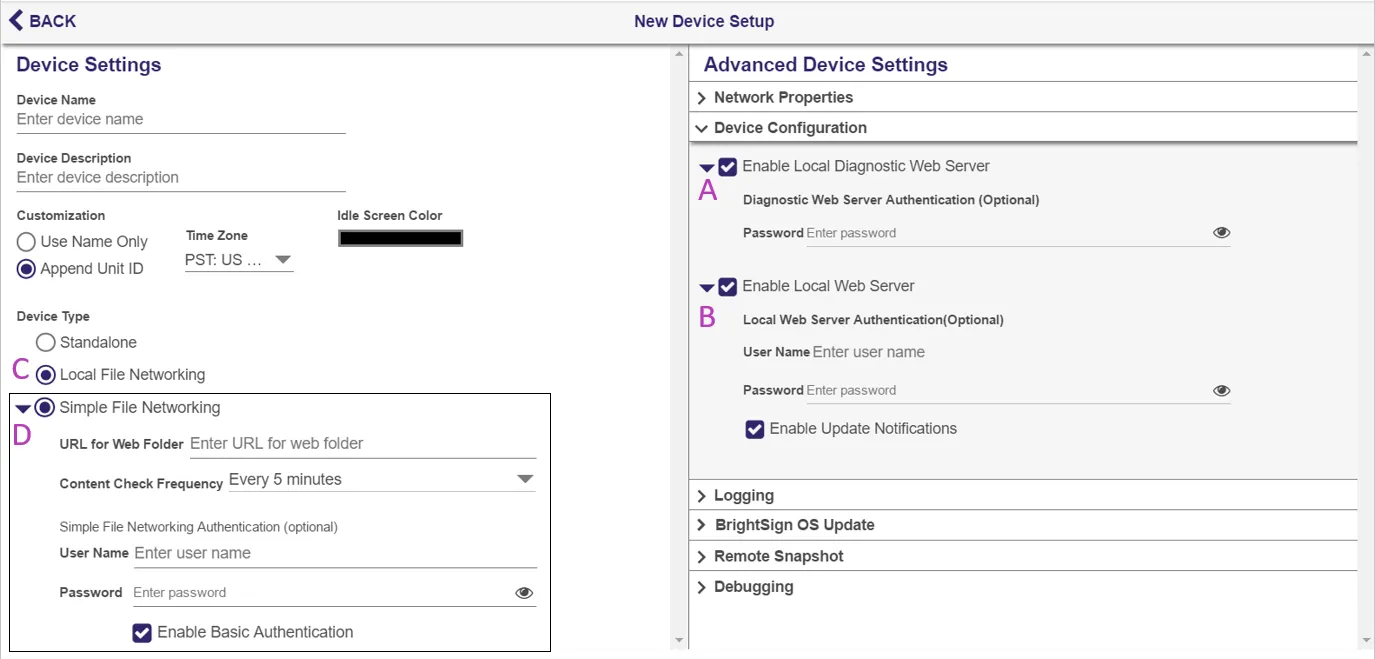Focus the URL for Web Folder field
The width and height of the screenshot is (1375, 659).
click(x=363, y=444)
